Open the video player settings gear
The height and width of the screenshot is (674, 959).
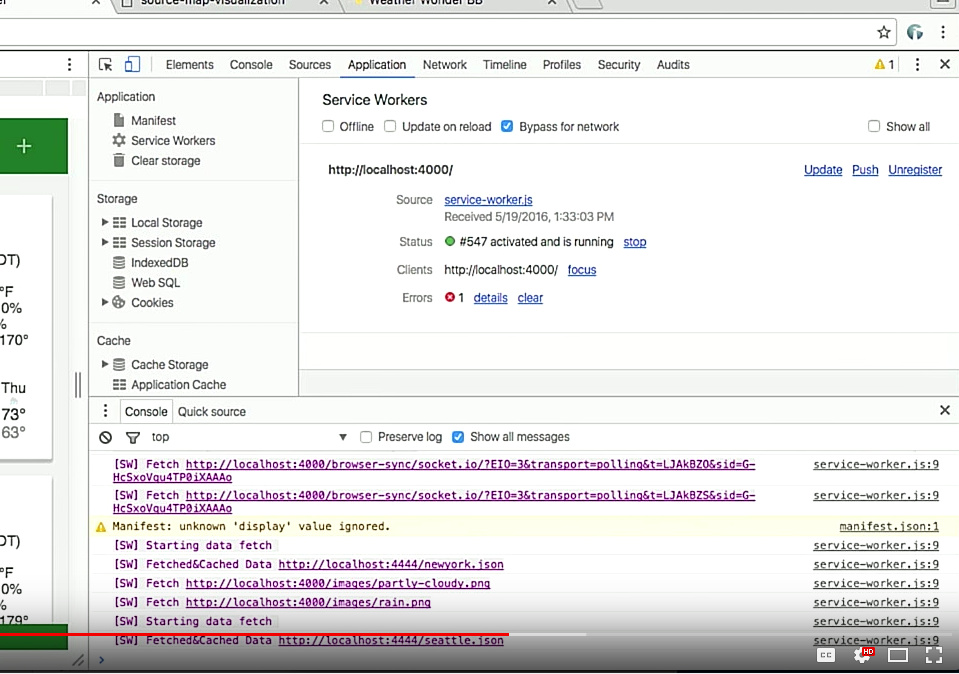tap(862, 655)
